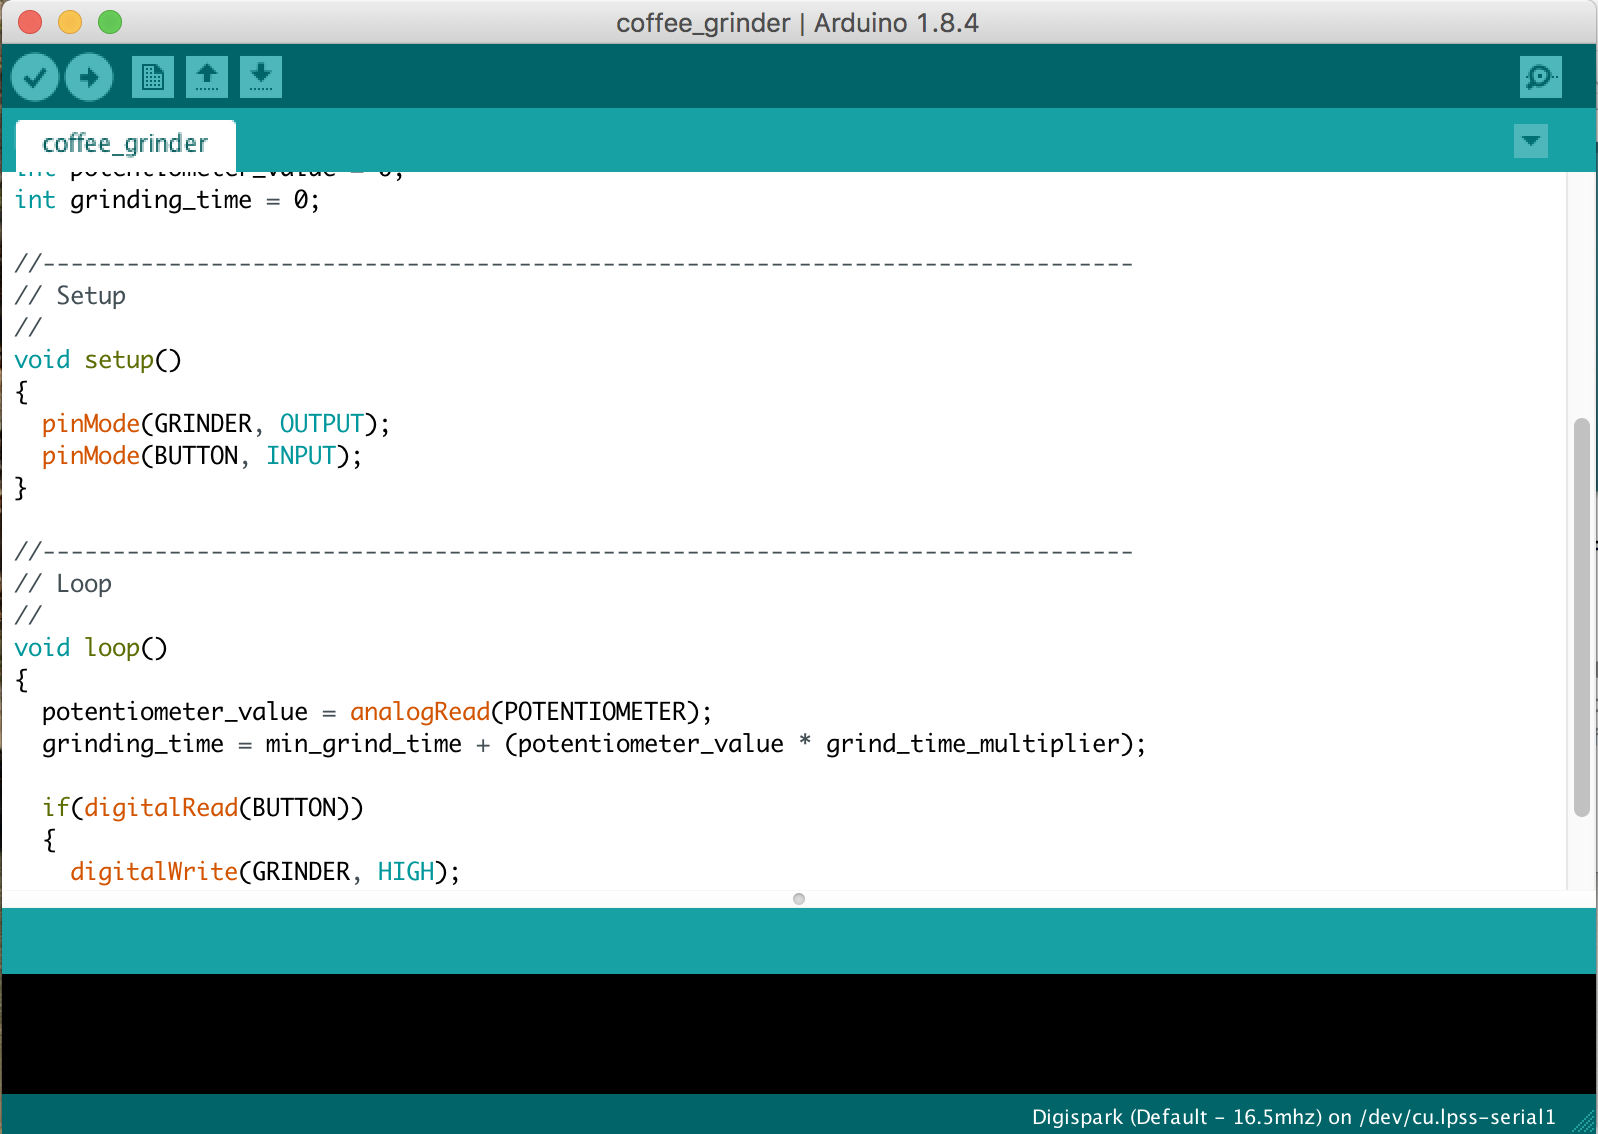
Task: Click the "void loop()" line
Action: coord(91,648)
